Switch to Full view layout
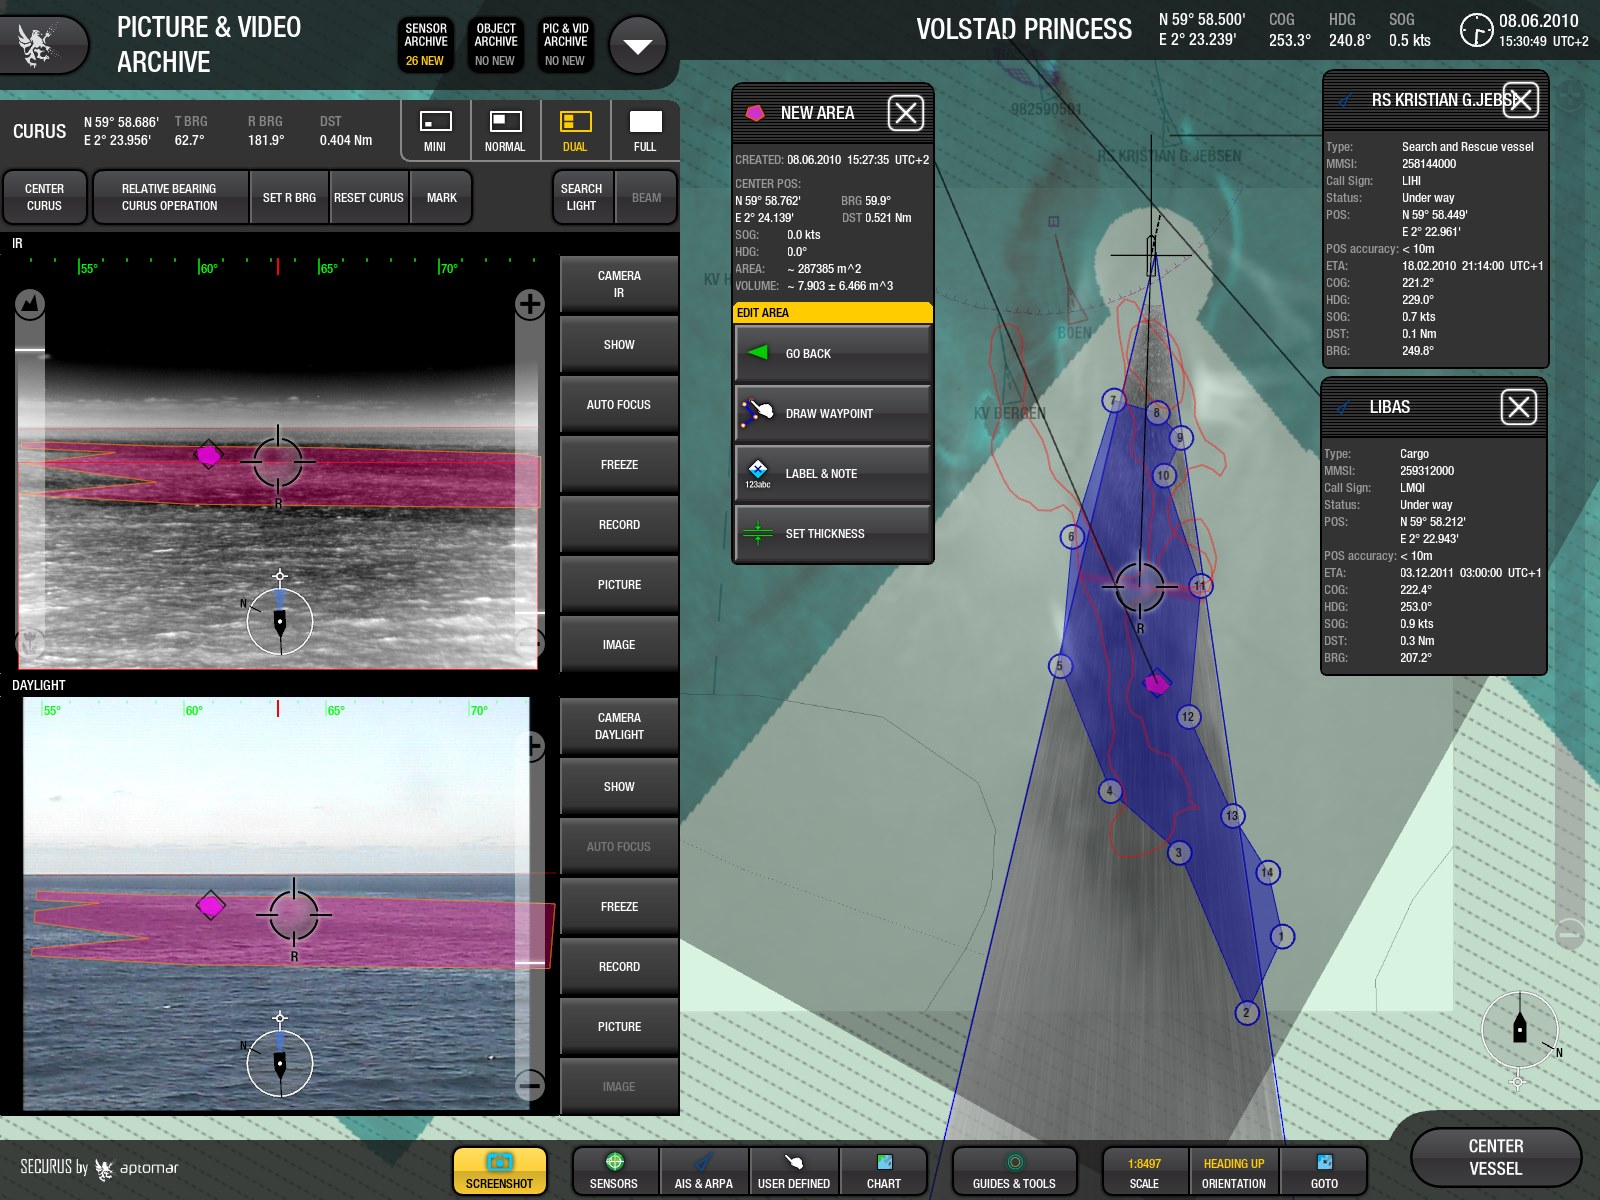Screen dimensions: 1600x1200 645,130
